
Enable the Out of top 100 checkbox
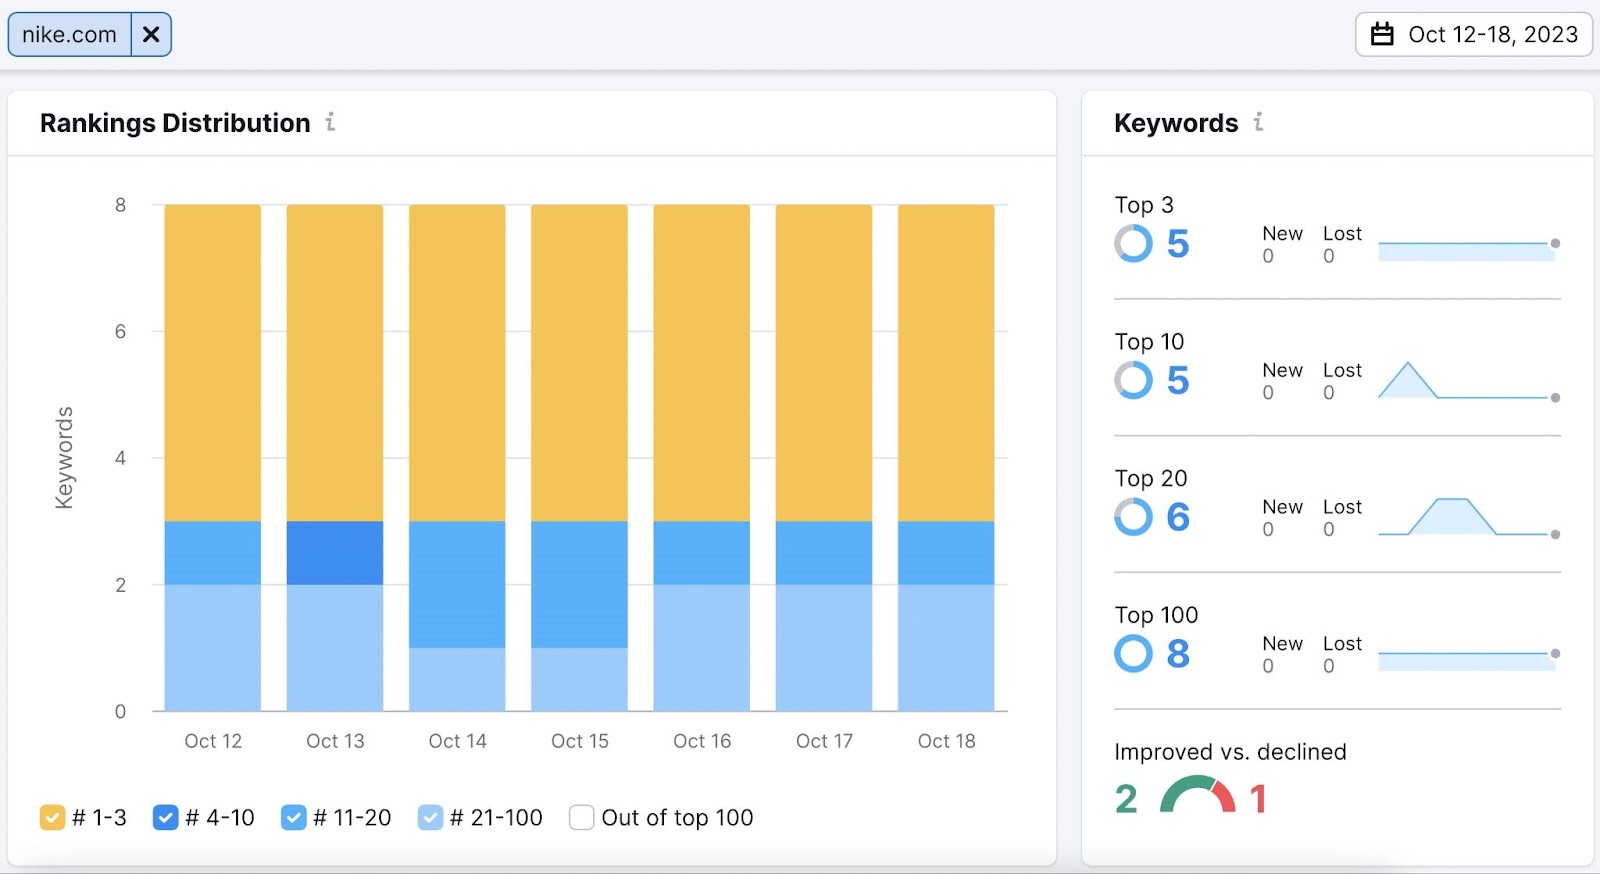tap(581, 818)
